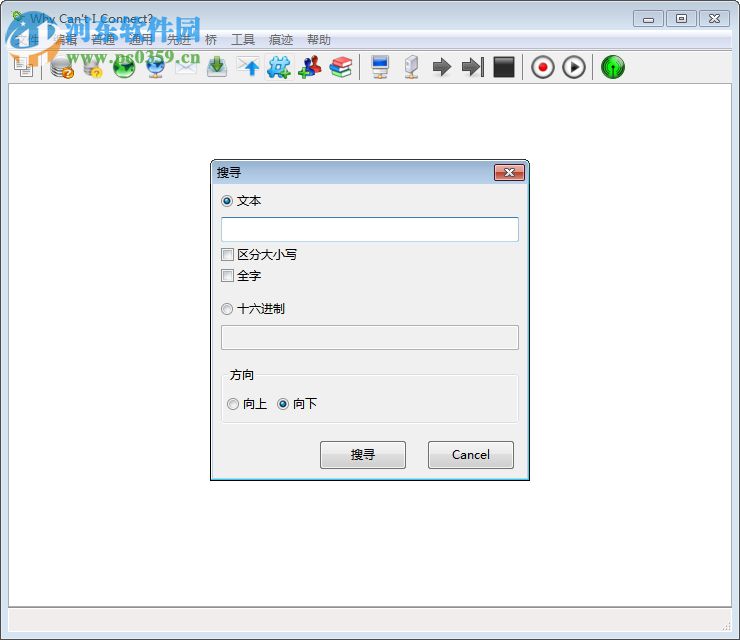740x640 pixels.
Task: Open the 编辑 menu
Action: (66, 40)
